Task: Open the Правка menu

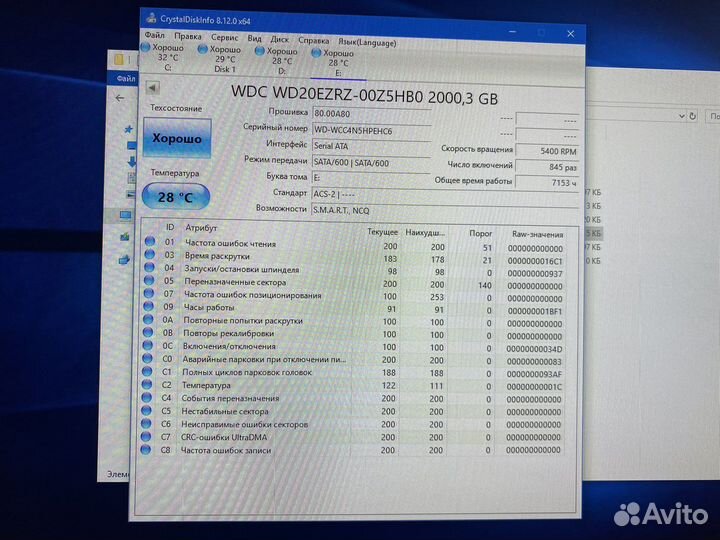Action: 187,36
